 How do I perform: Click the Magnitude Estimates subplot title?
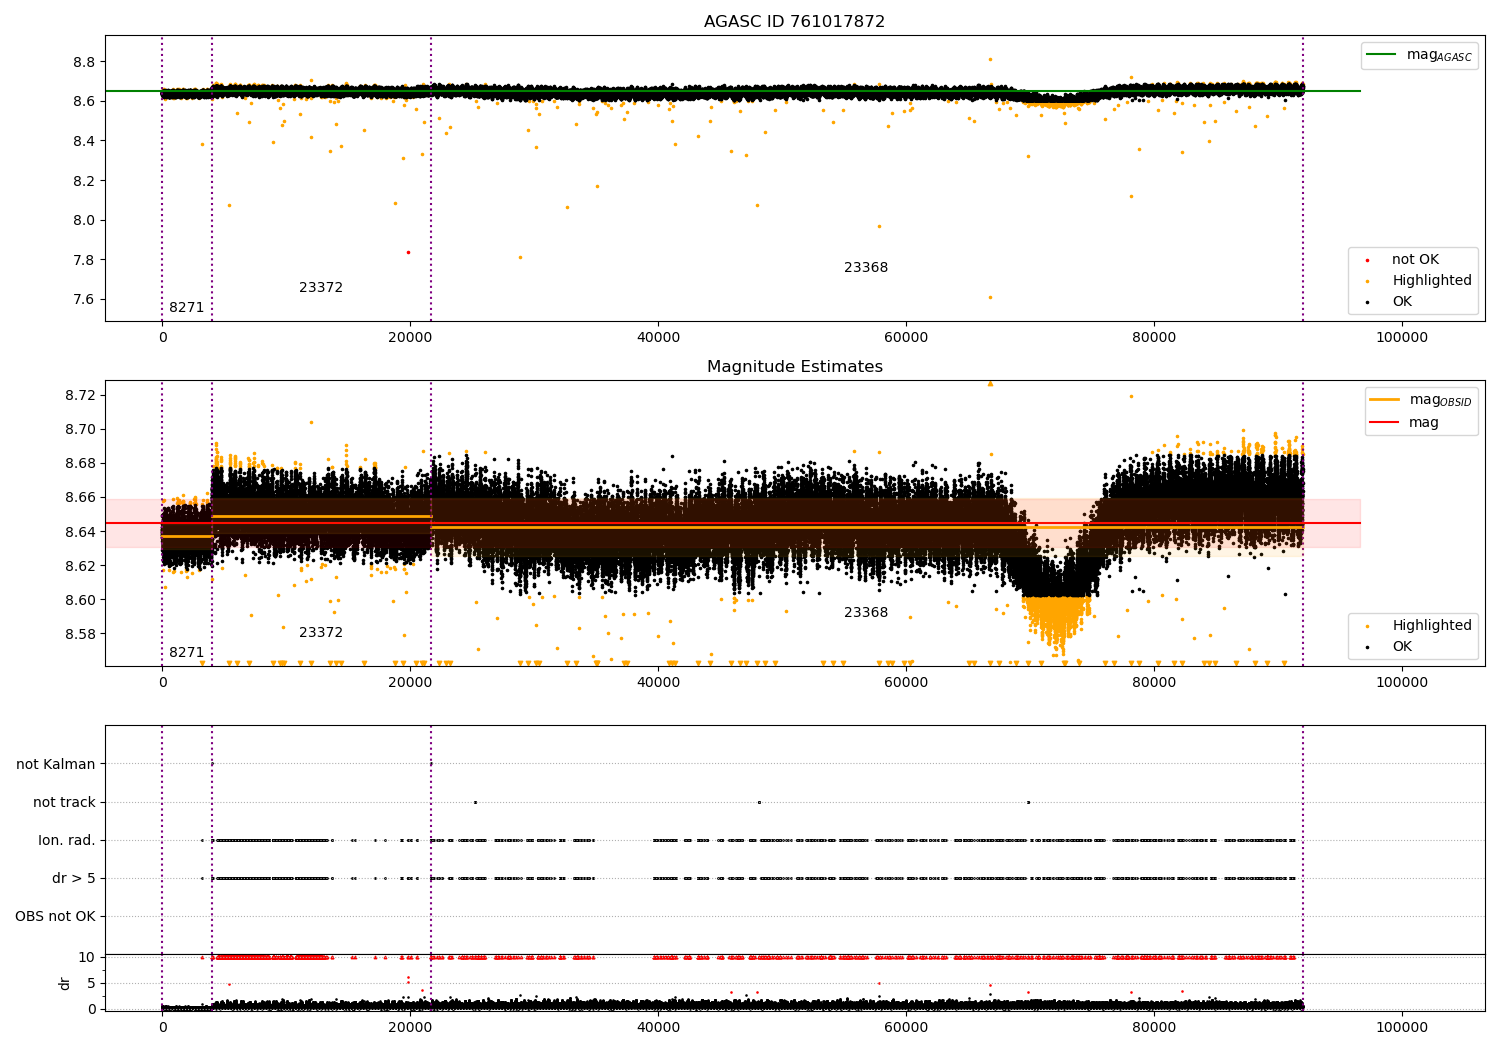click(x=794, y=366)
